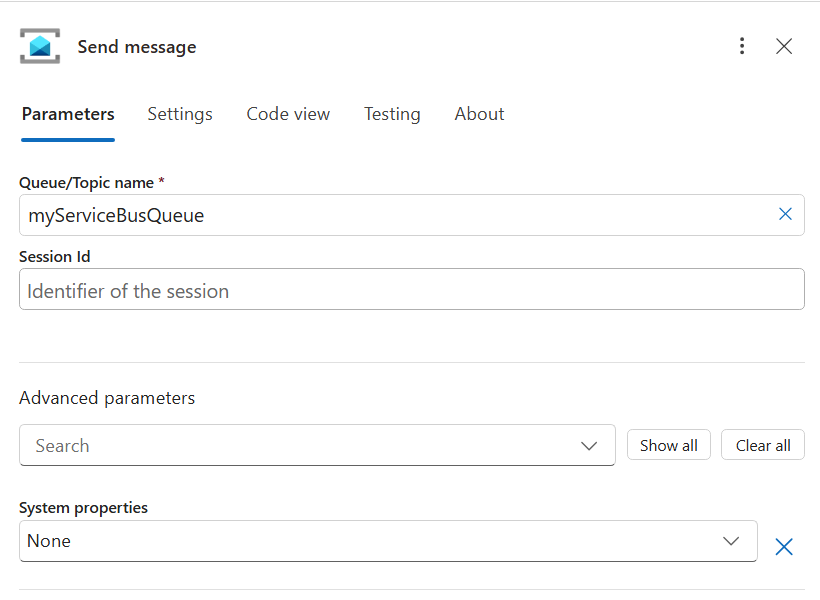Viewport: 820px width, 600px height.
Task: Switch to the Settings tab
Action: pyautogui.click(x=180, y=114)
